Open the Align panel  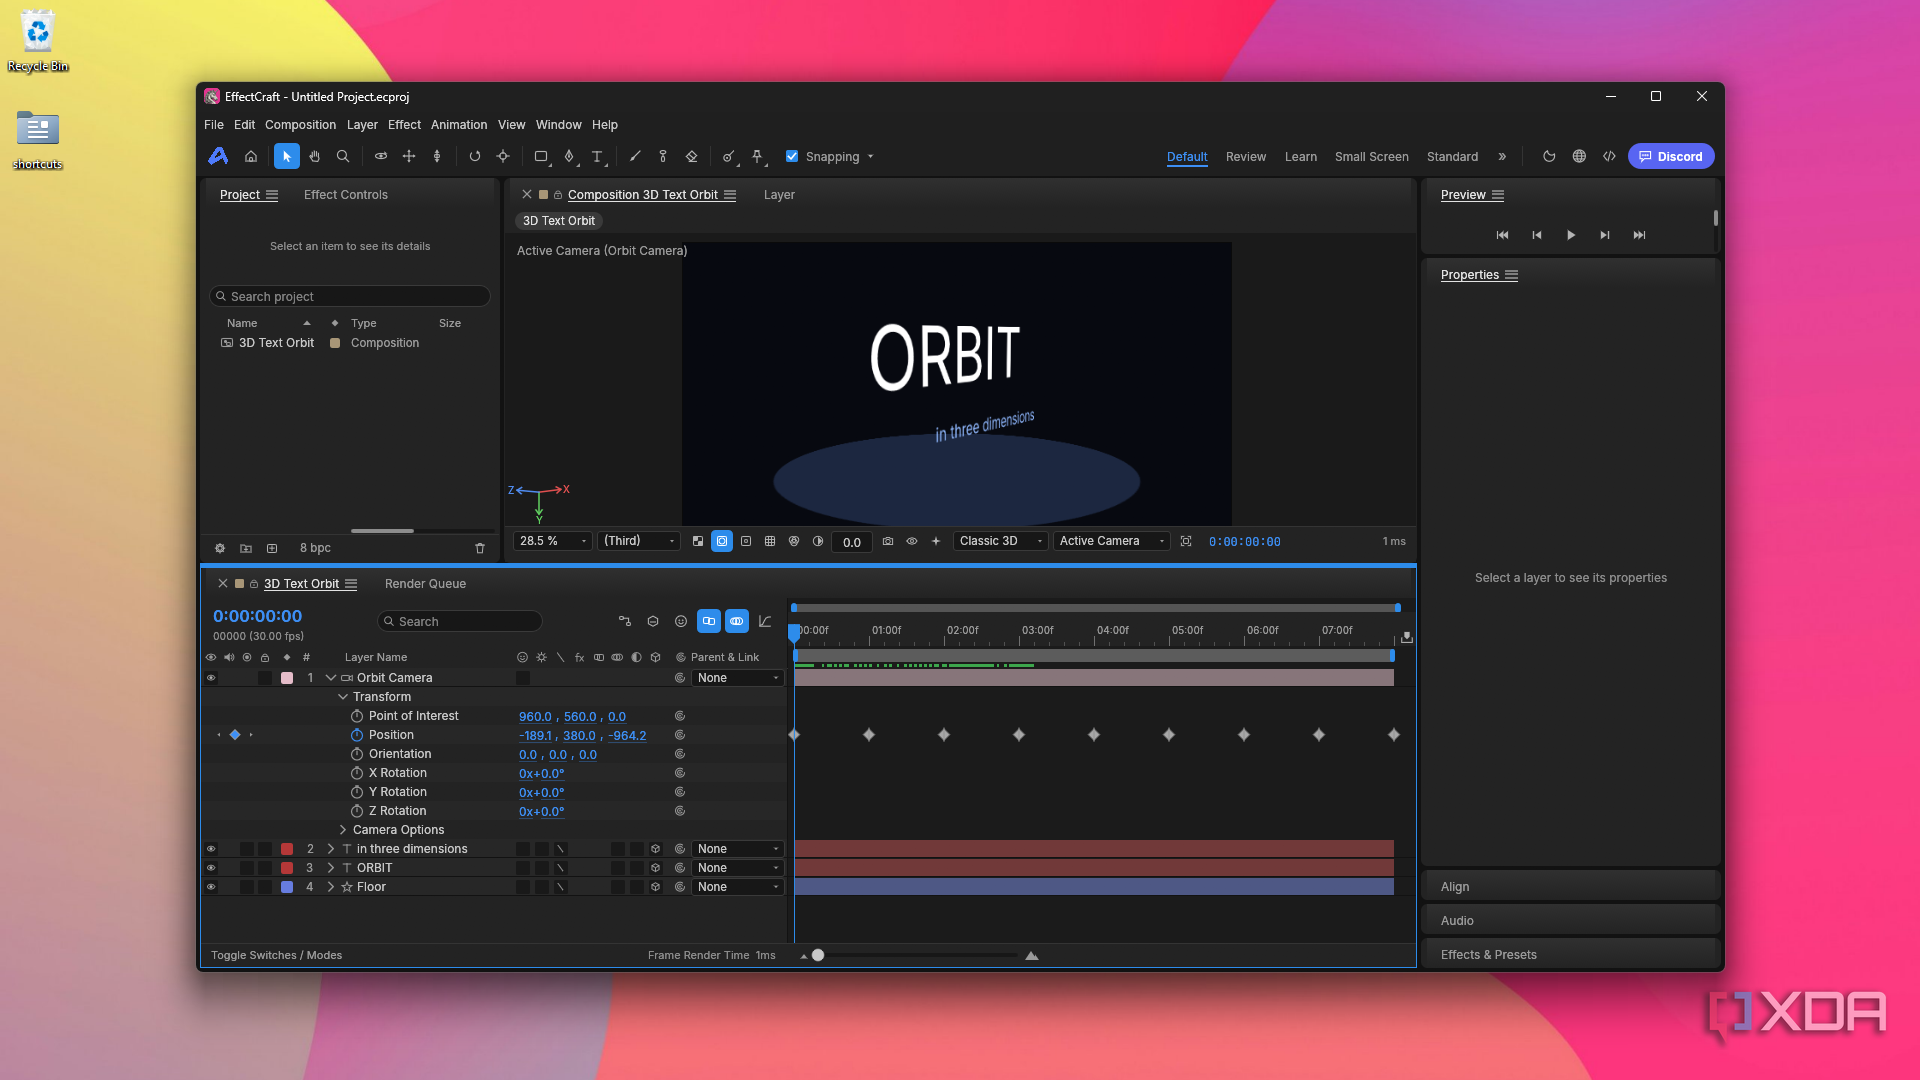pos(1455,887)
